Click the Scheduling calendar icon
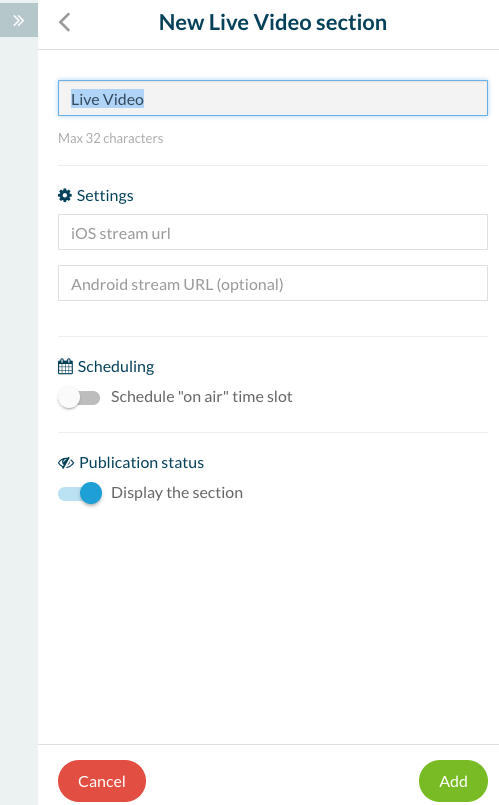This screenshot has height=805, width=499. click(65, 367)
